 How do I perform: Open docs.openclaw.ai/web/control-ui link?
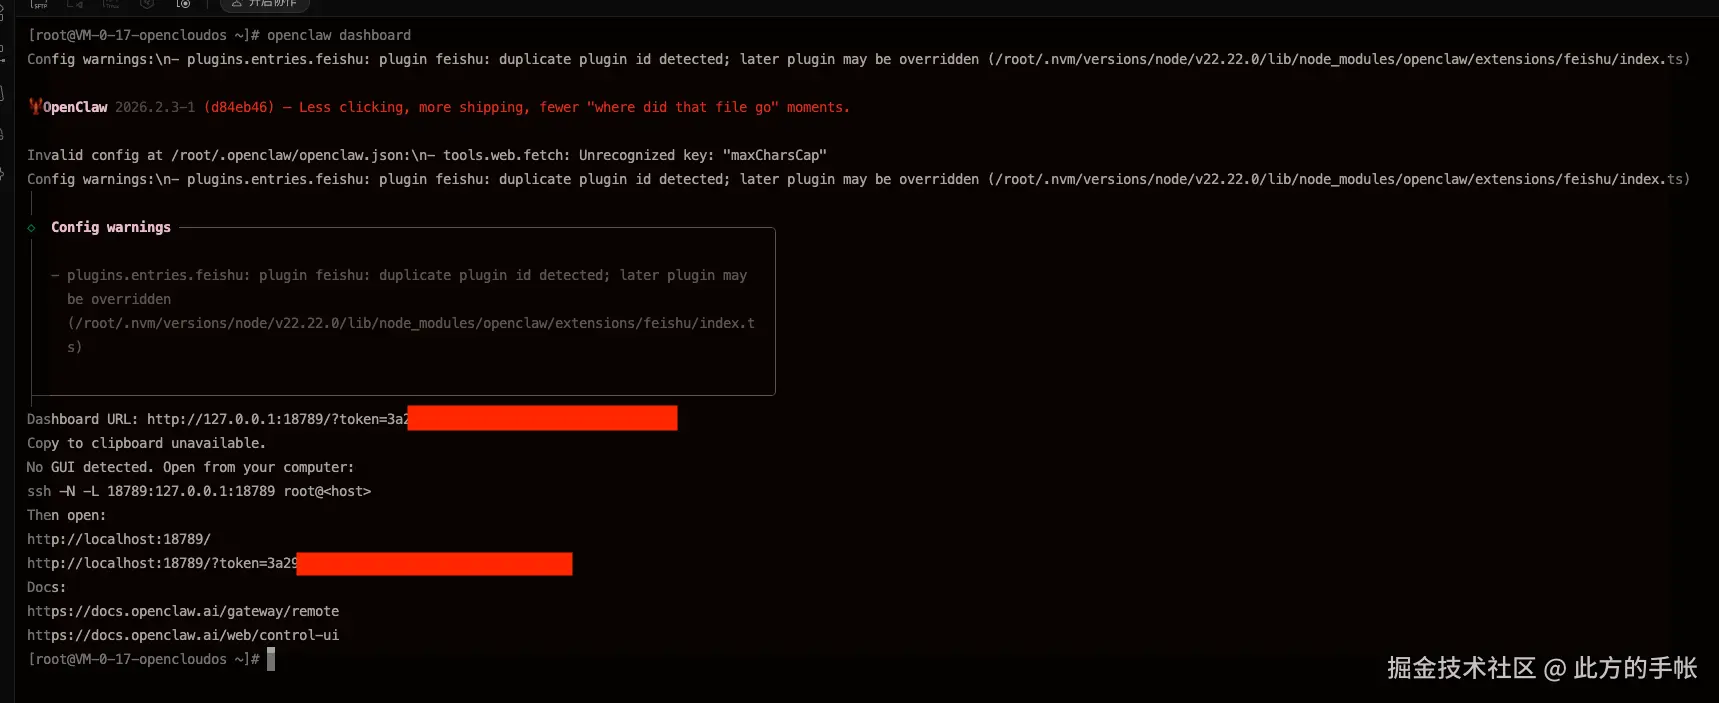tap(183, 635)
